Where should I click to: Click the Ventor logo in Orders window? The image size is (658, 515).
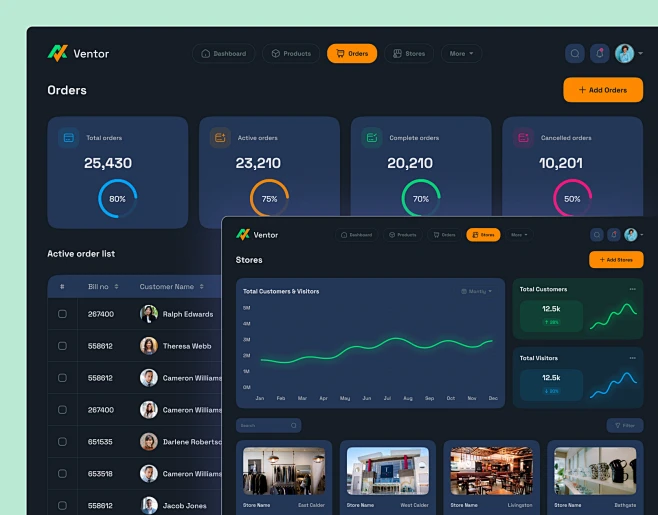tap(78, 53)
